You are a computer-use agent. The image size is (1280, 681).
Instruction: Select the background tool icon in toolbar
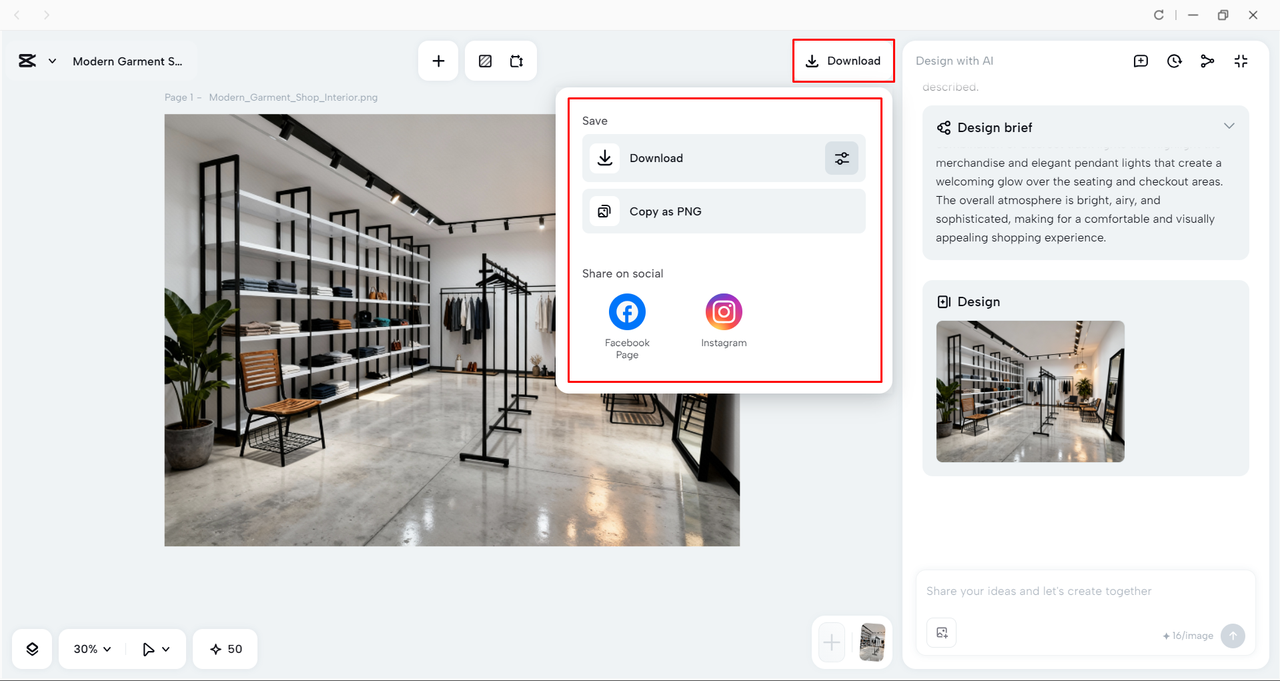click(x=485, y=61)
